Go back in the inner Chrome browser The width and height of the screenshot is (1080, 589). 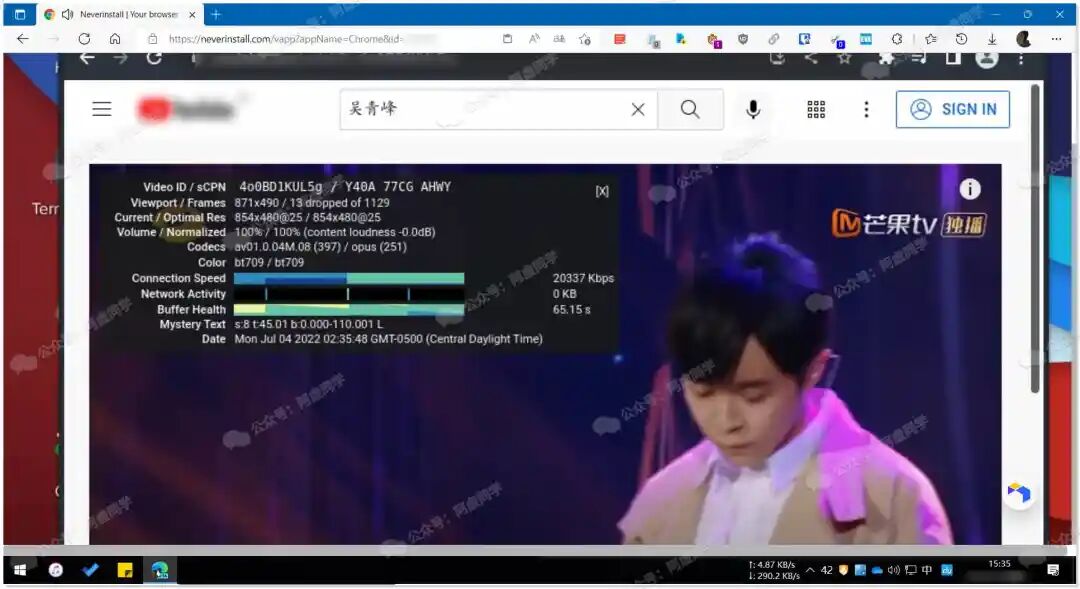pos(87,59)
